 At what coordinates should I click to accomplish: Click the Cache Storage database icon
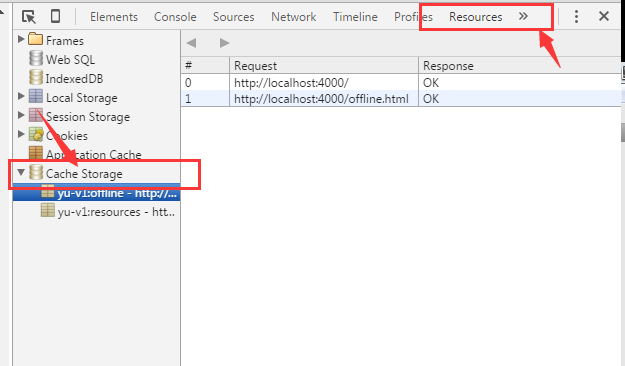point(36,172)
